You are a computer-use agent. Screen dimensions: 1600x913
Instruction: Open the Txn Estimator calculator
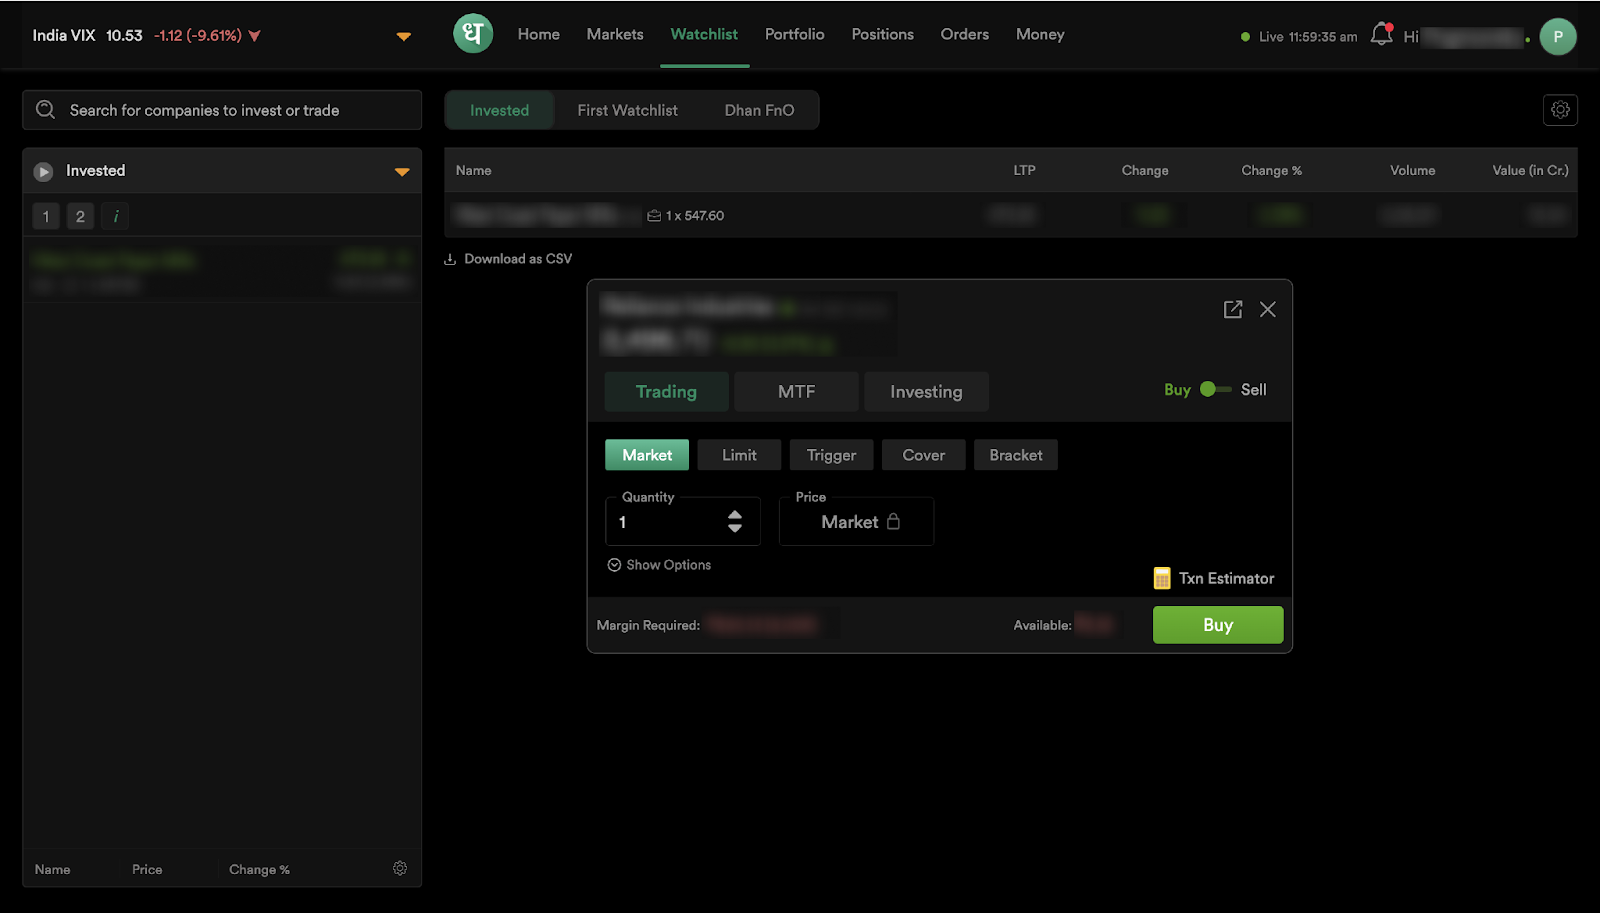pyautogui.click(x=1214, y=578)
